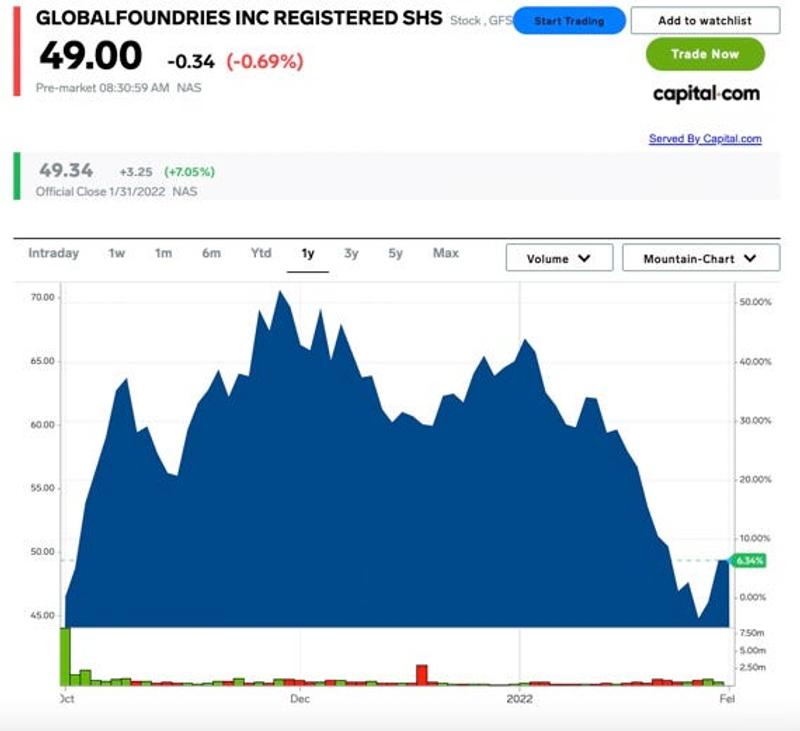Select the 6m time range
The width and height of the screenshot is (800, 731).
click(x=211, y=254)
